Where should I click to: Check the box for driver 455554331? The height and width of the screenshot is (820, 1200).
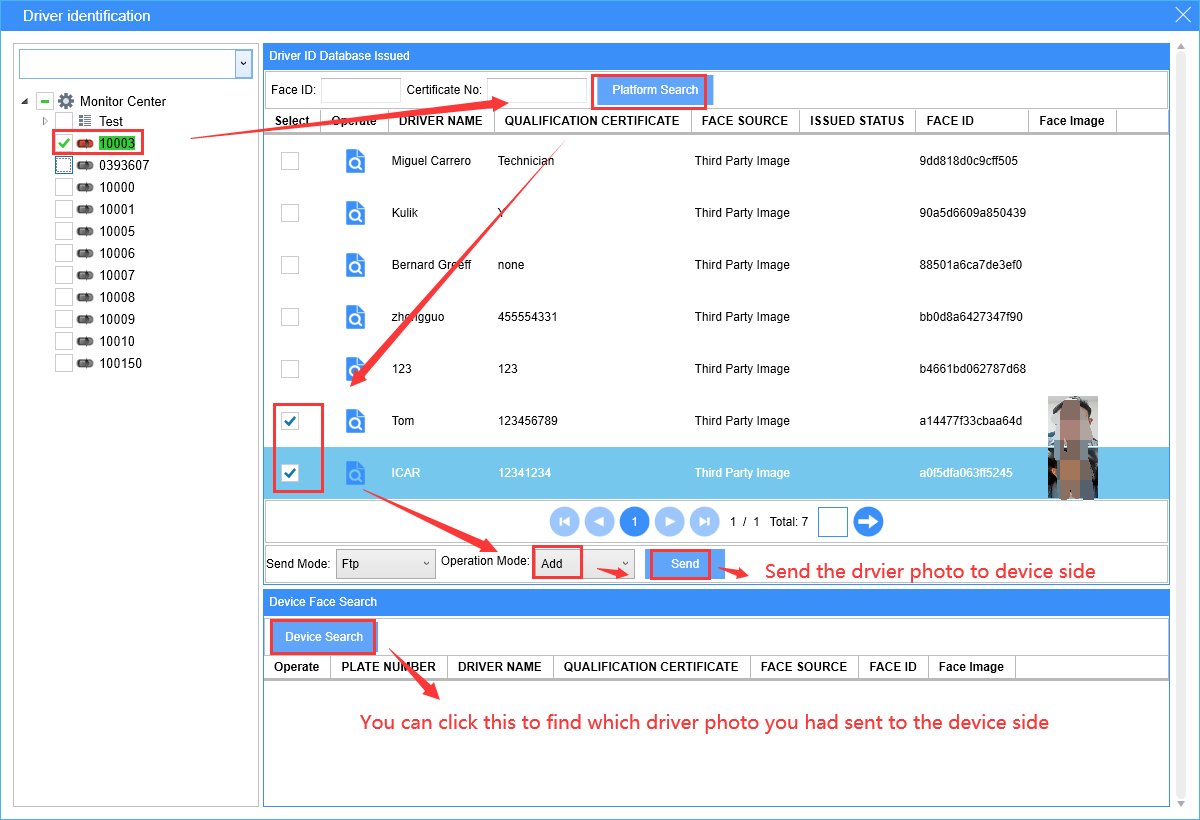289,317
